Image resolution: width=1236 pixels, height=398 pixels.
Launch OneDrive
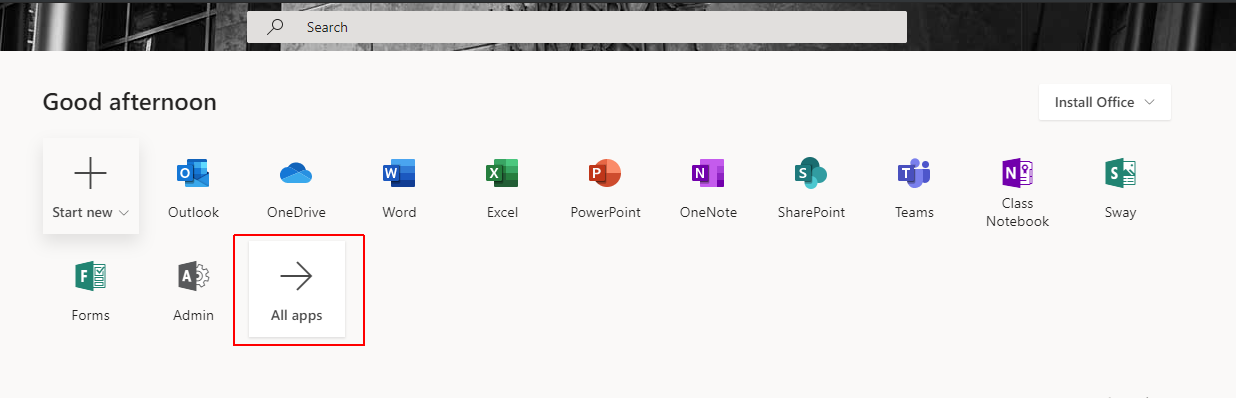pyautogui.click(x=296, y=187)
